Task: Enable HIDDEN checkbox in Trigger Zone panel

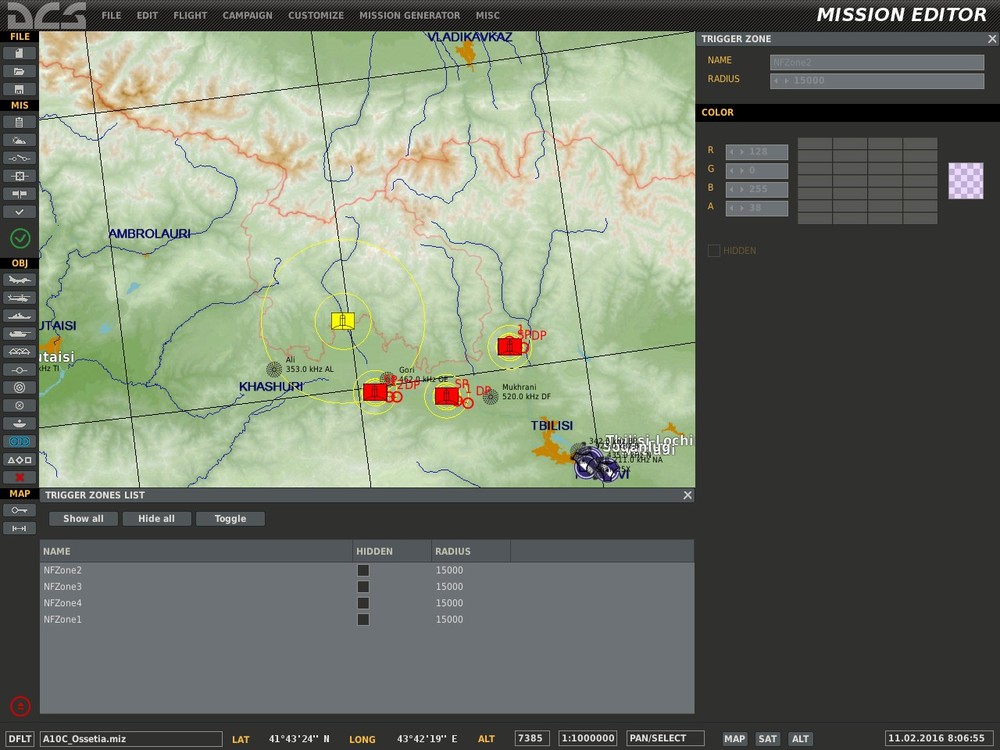Action: point(714,251)
